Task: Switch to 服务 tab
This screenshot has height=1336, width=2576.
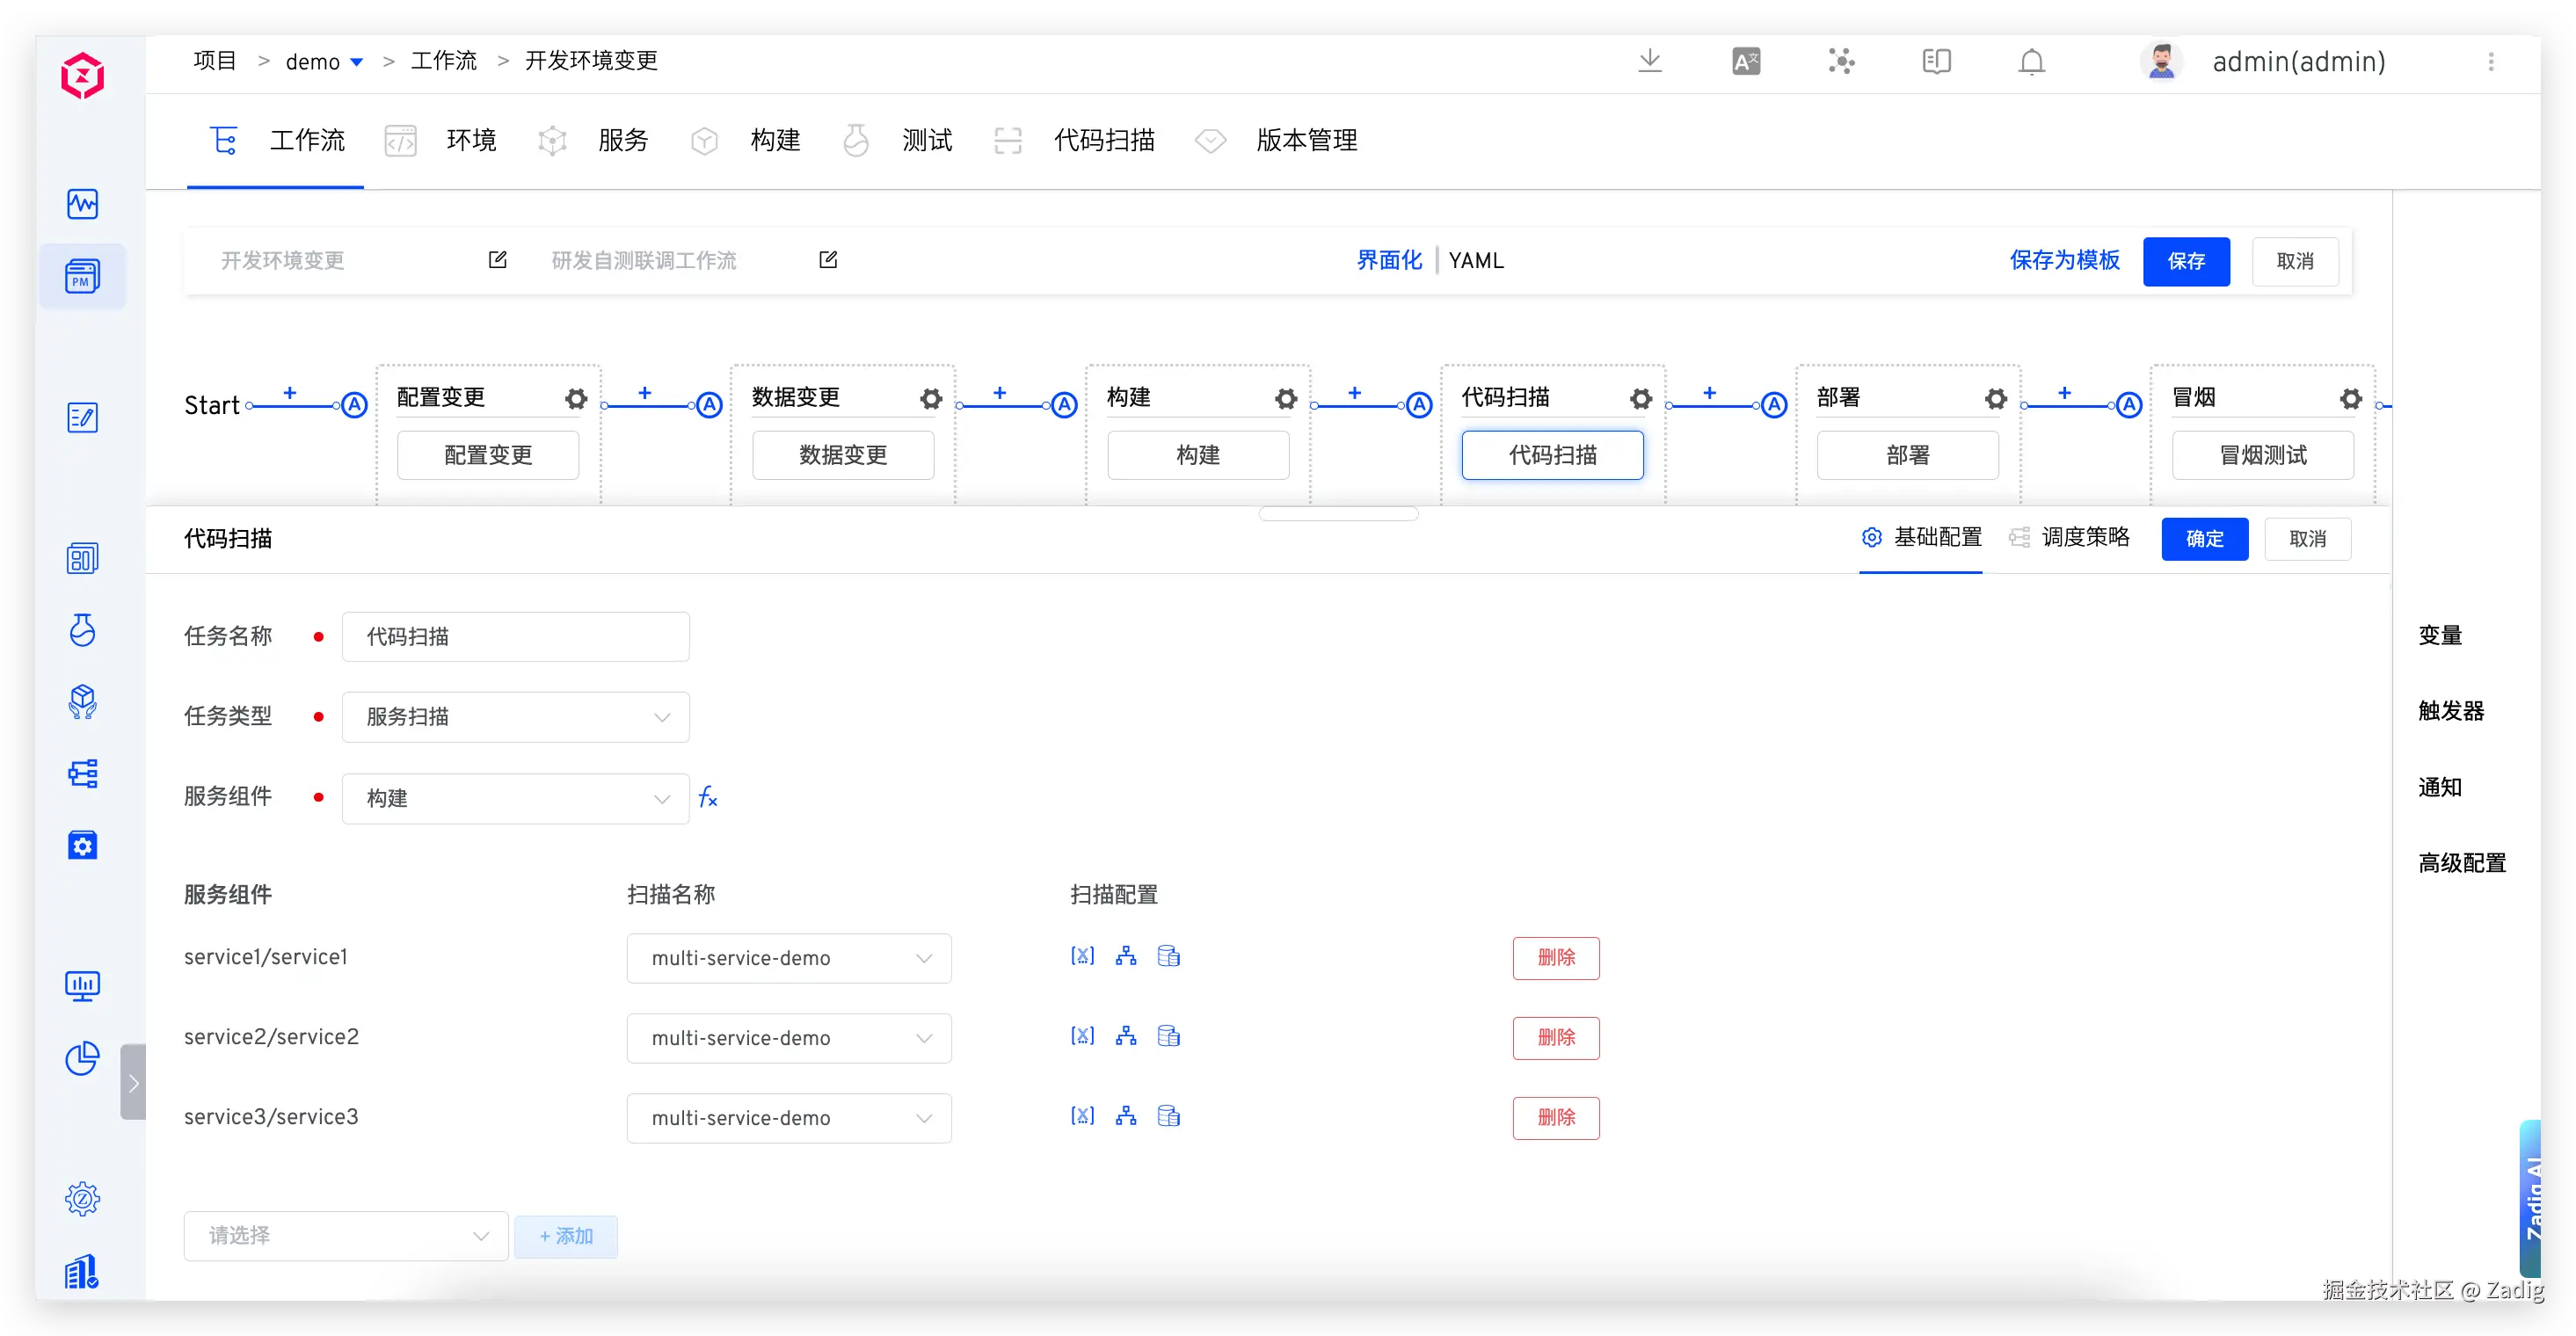Action: click(594, 140)
